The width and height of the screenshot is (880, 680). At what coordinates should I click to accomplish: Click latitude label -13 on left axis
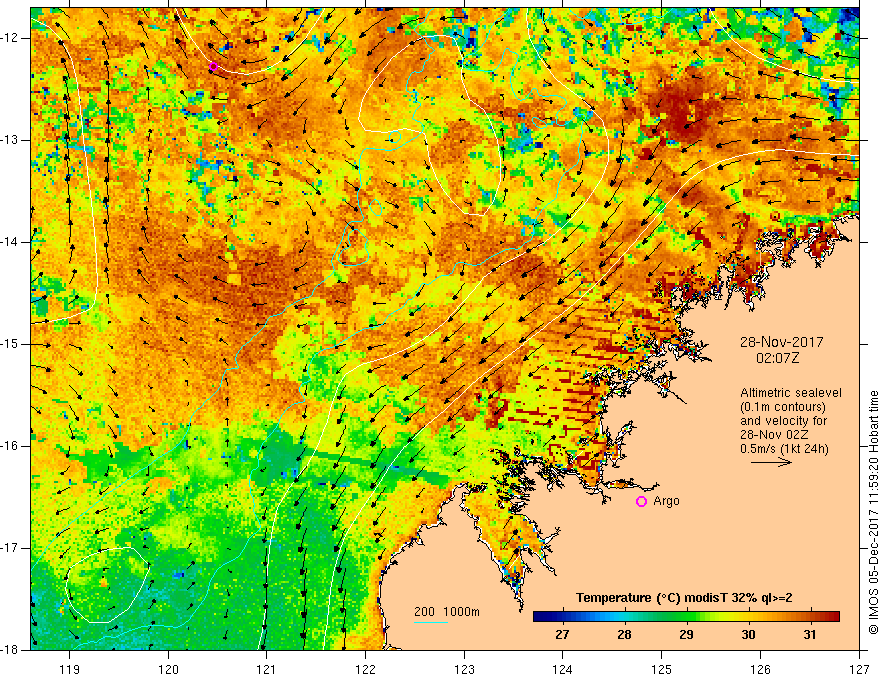(x=10, y=140)
